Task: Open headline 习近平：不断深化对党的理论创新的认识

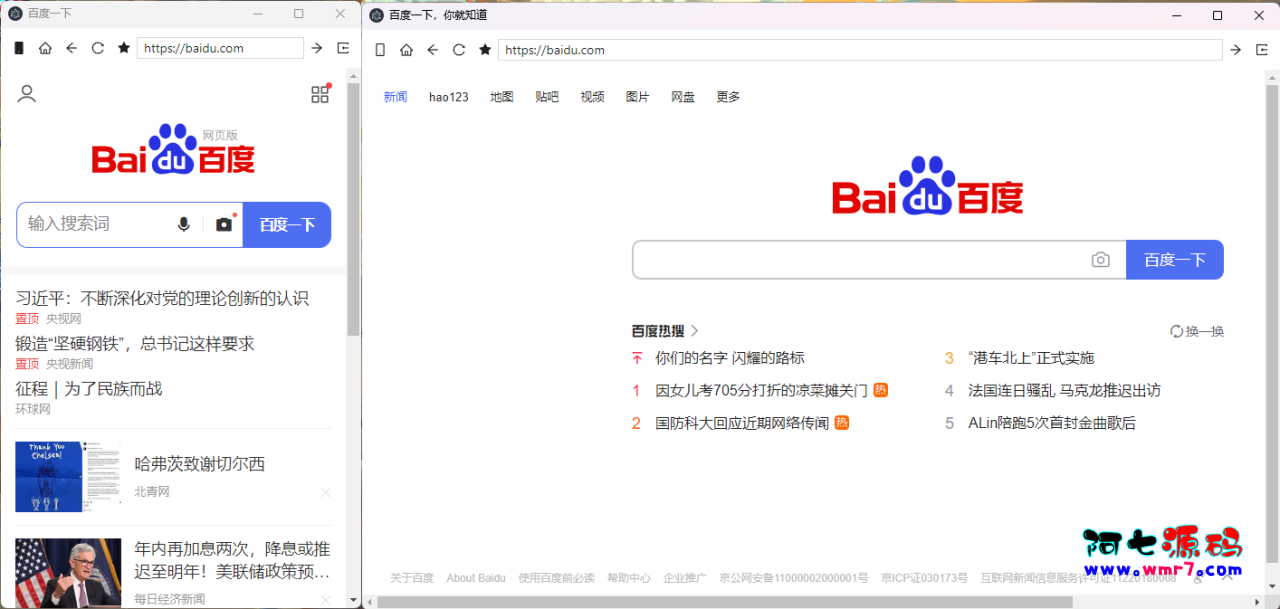Action: [162, 298]
